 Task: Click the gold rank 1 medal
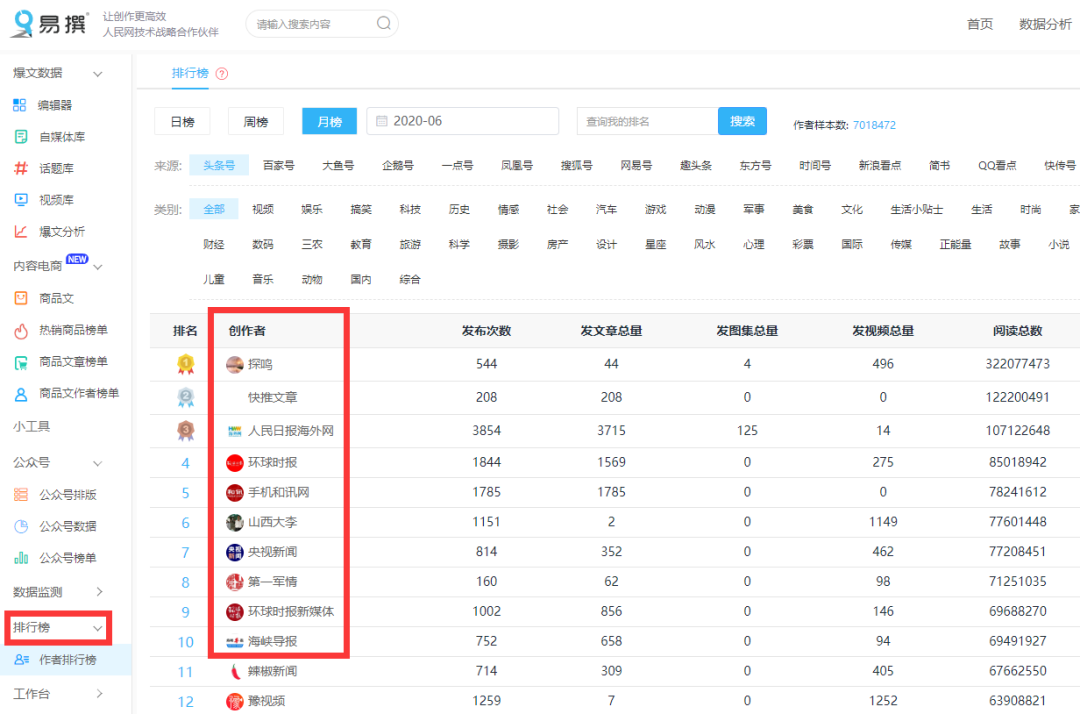pyautogui.click(x=185, y=364)
